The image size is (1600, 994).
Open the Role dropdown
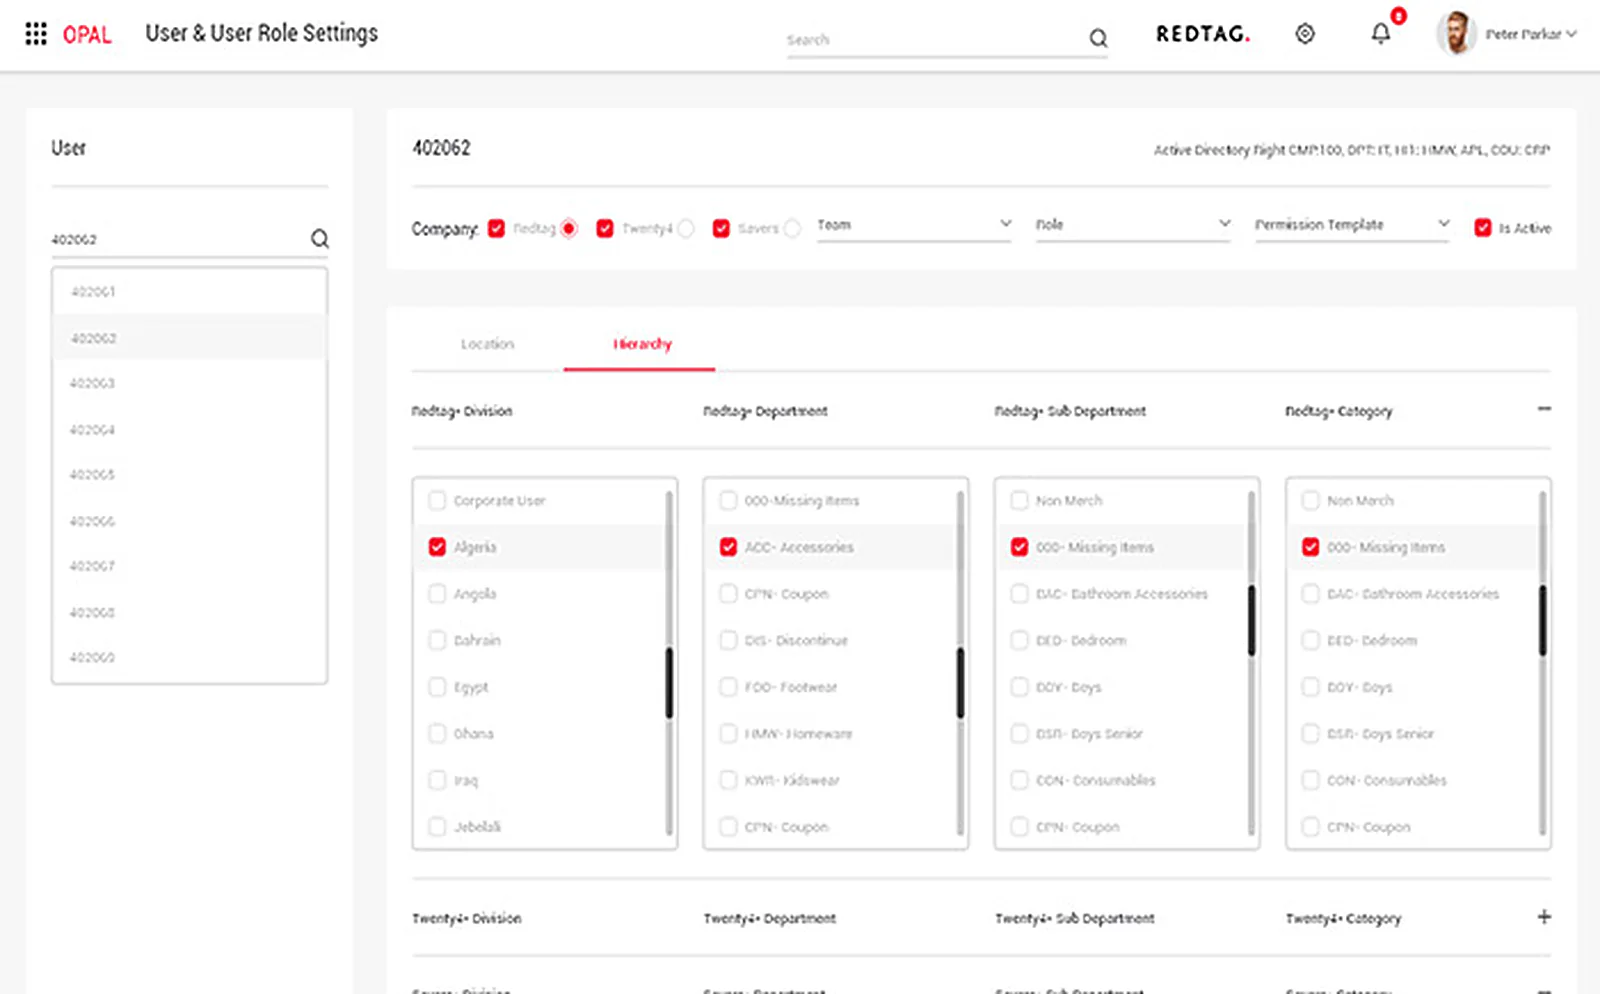(x=1133, y=225)
